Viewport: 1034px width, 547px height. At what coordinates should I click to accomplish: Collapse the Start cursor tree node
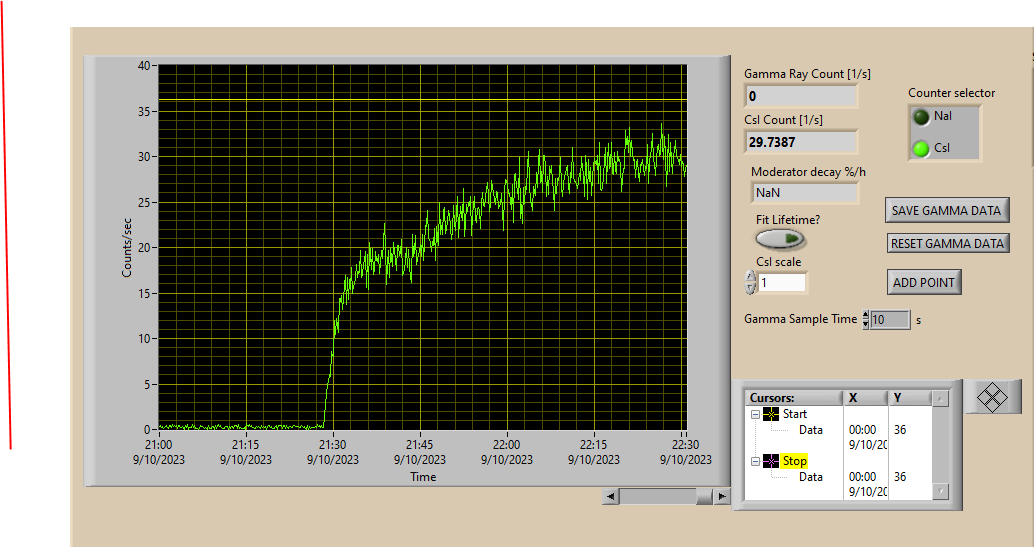tap(754, 414)
